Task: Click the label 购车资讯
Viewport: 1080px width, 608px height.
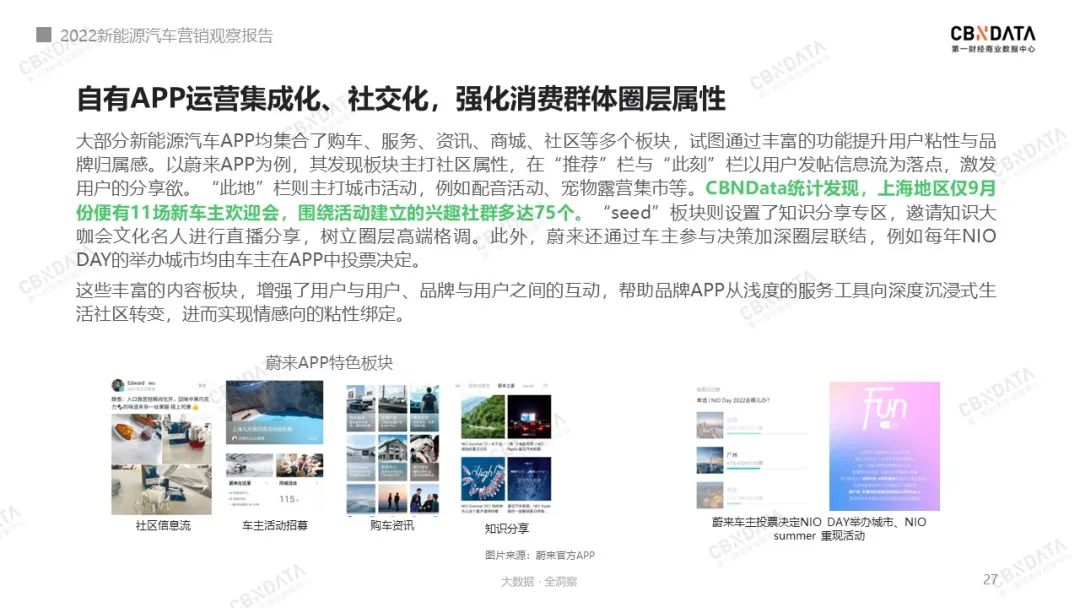Action: [392, 525]
